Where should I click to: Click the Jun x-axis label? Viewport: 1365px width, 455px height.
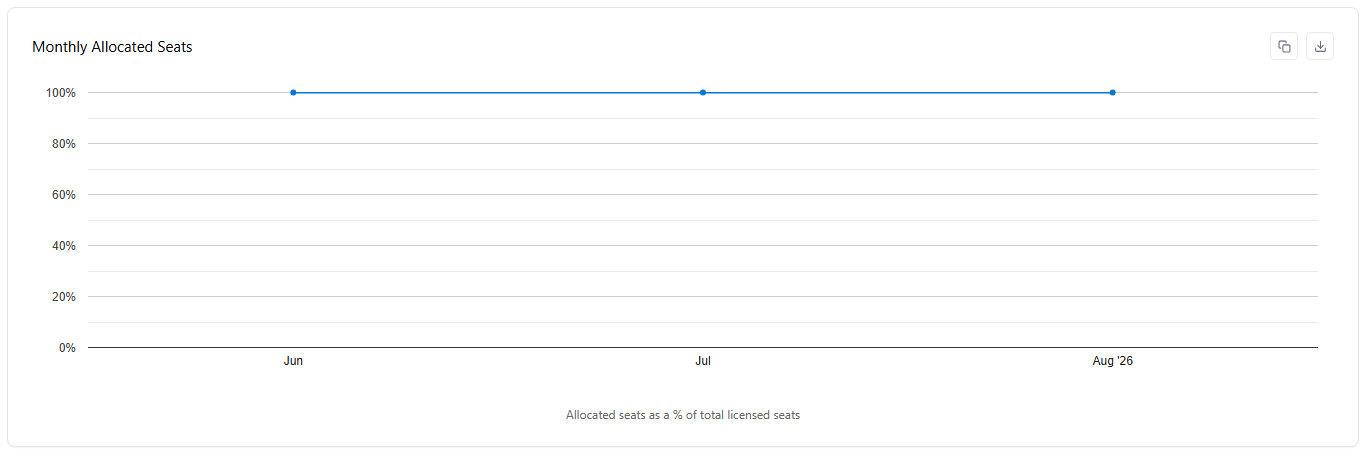click(x=293, y=361)
